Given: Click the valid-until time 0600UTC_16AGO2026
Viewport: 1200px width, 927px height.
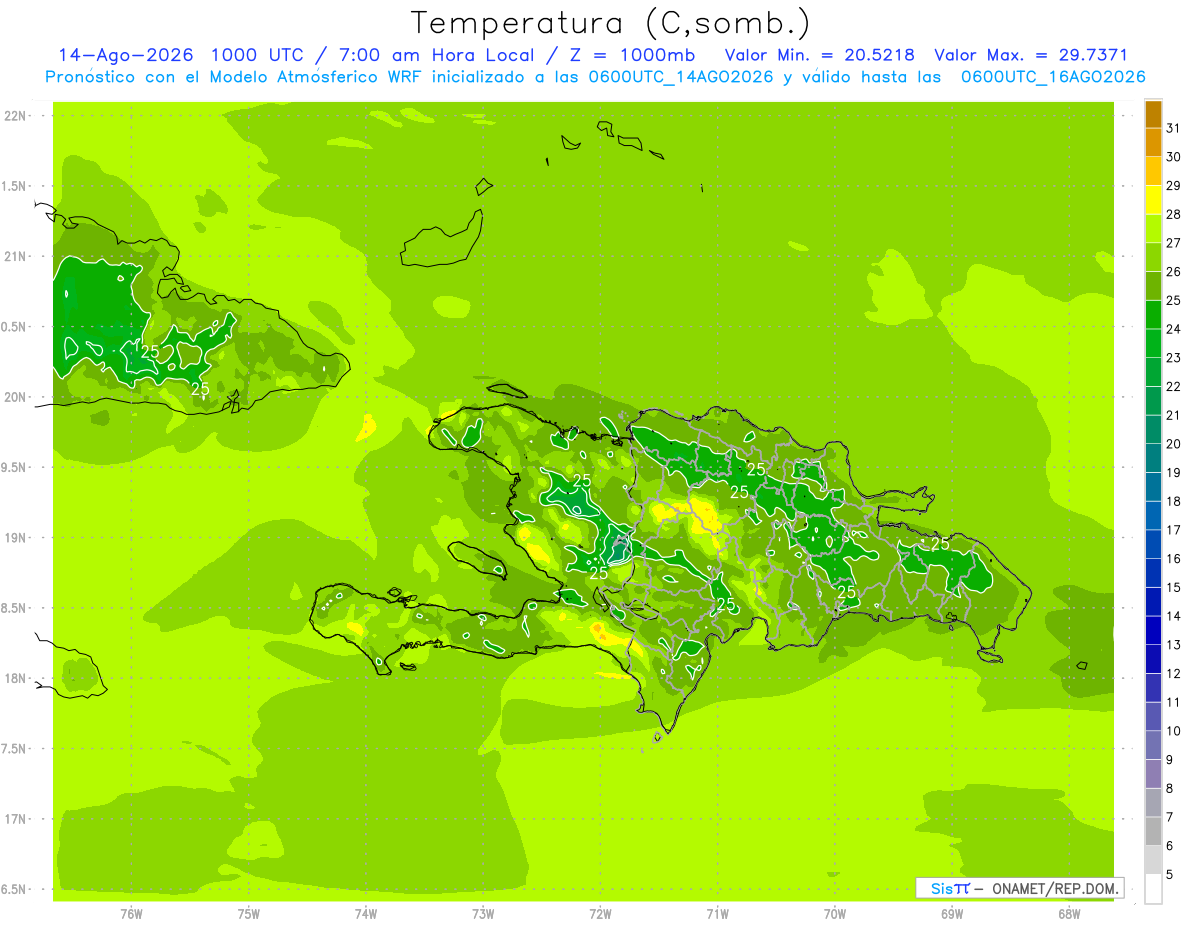Looking at the screenshot, I should coord(1053,77).
